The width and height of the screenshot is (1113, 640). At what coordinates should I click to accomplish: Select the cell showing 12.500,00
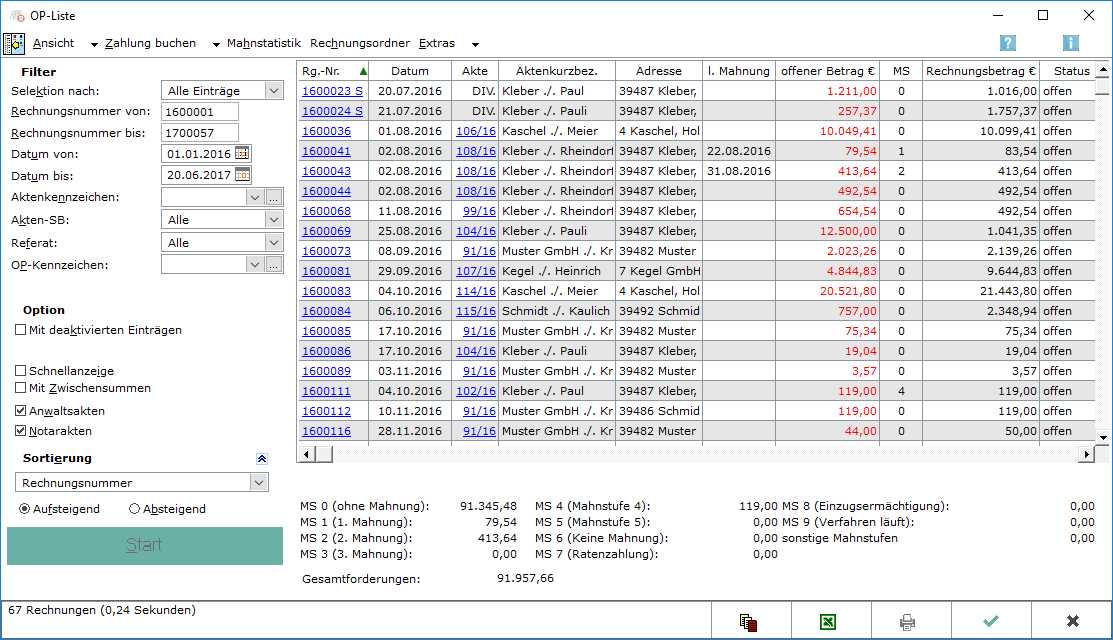coord(828,231)
